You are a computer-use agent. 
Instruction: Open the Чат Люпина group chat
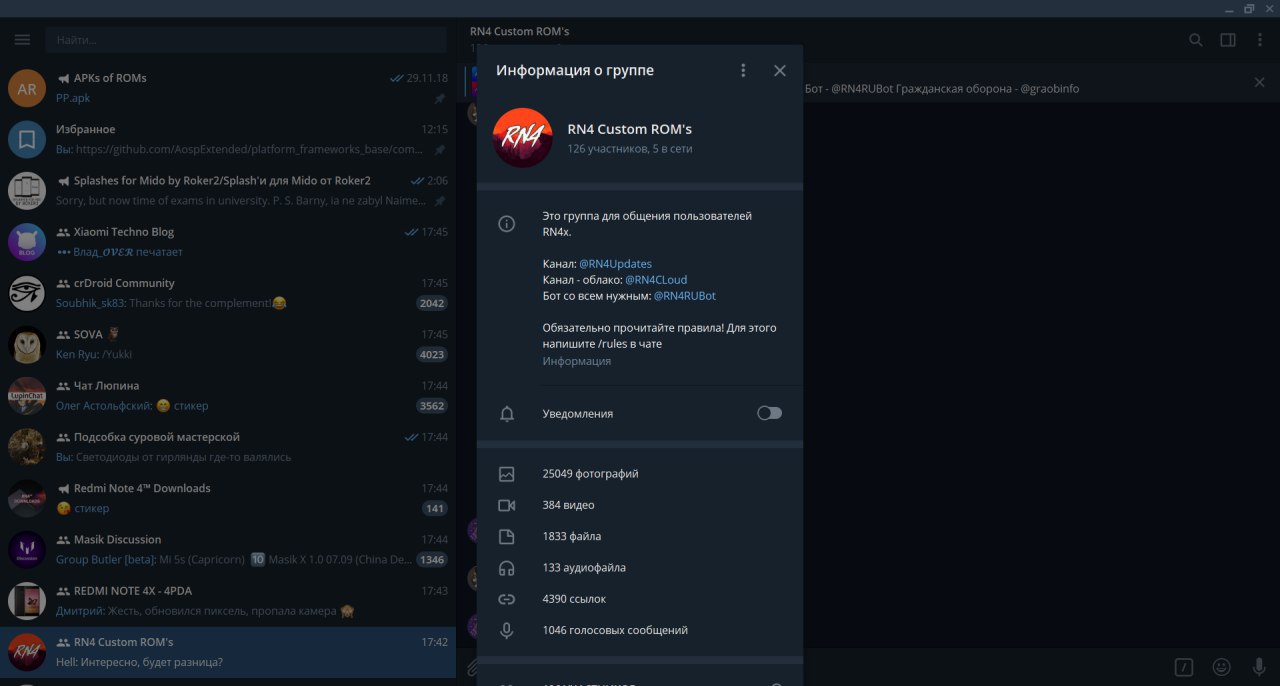(228, 396)
